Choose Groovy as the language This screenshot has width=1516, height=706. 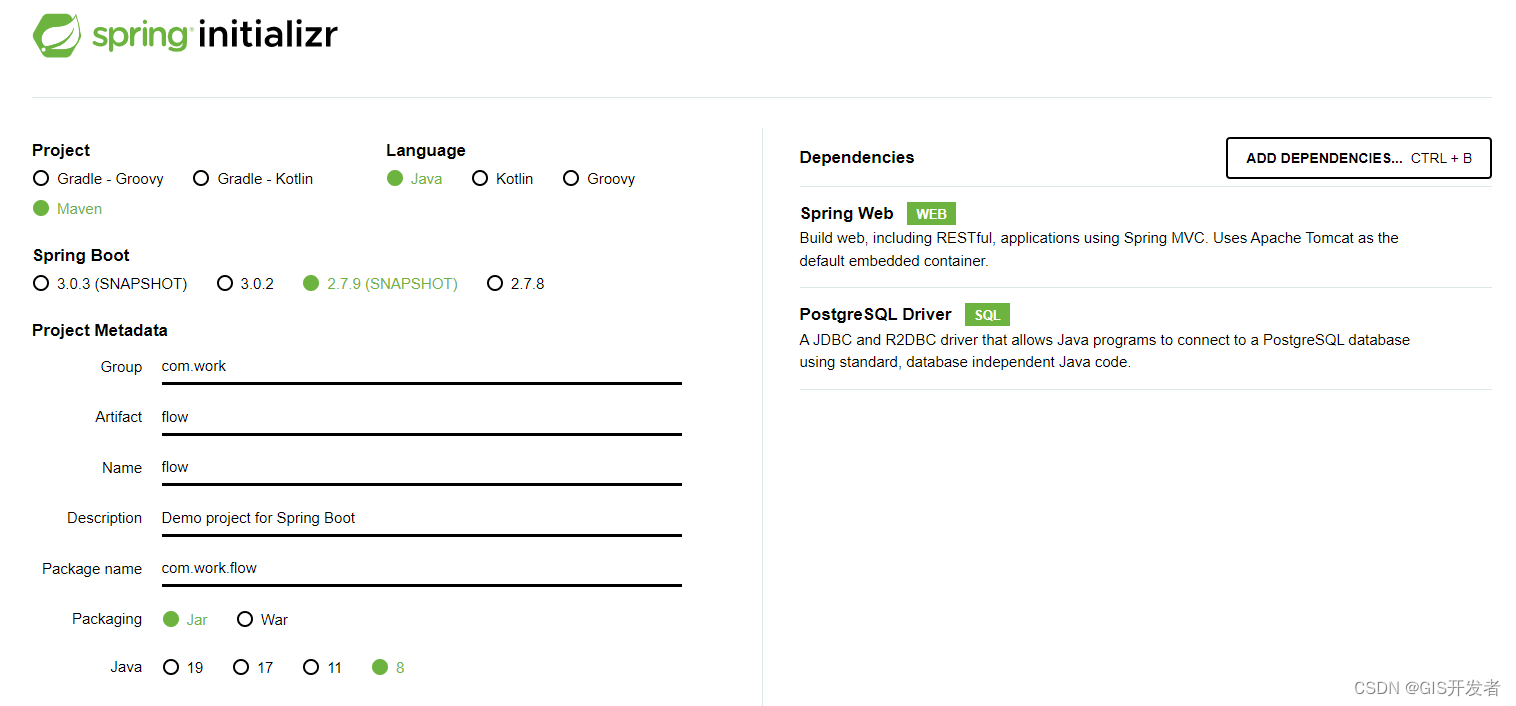pyautogui.click(x=570, y=178)
